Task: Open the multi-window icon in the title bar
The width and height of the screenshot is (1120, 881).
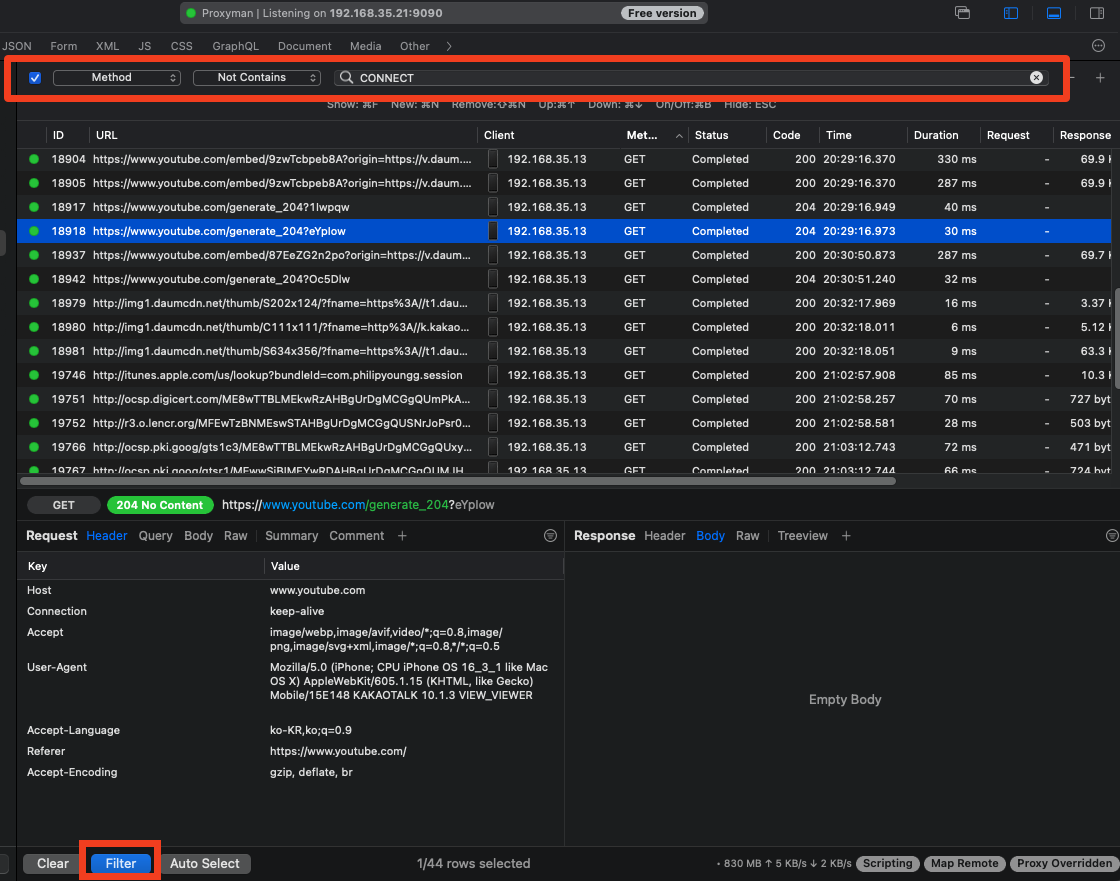Action: click(x=963, y=13)
